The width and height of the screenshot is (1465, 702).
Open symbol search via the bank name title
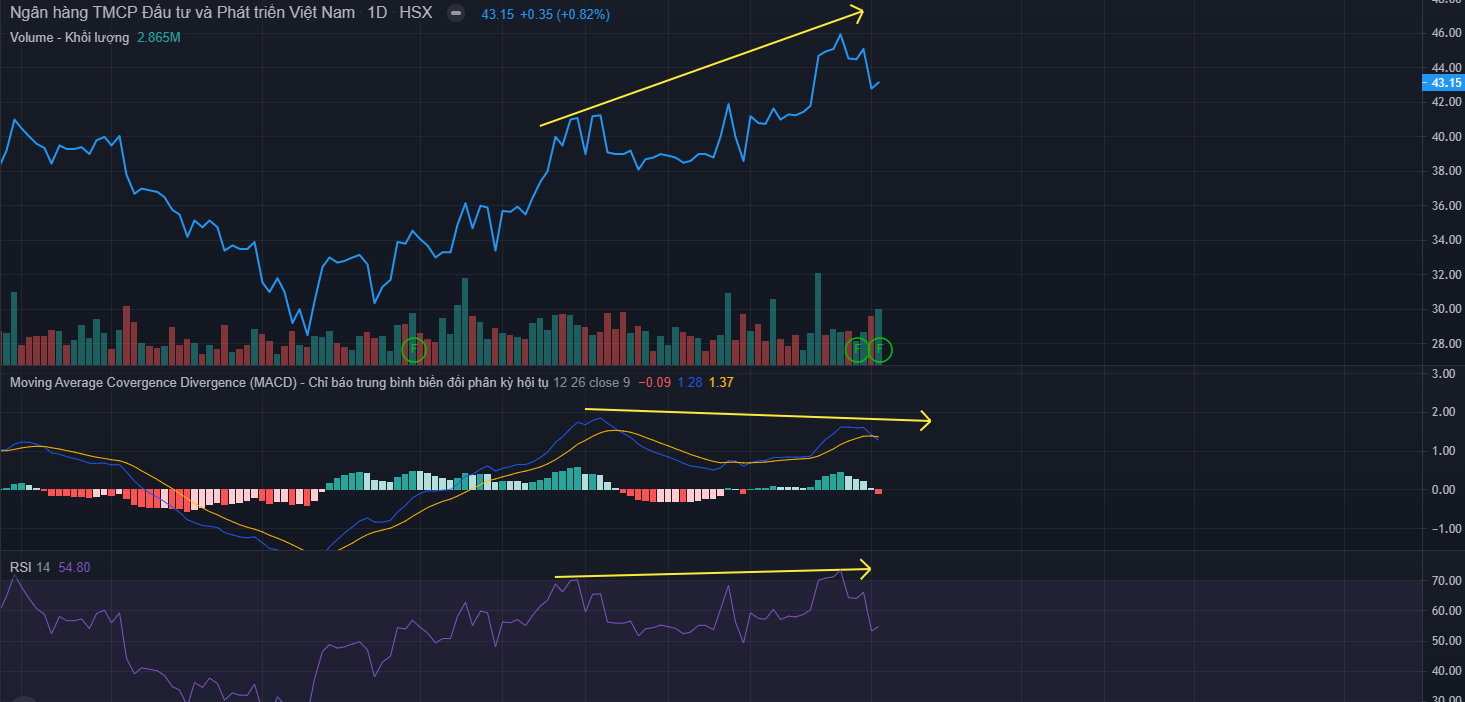(x=181, y=14)
